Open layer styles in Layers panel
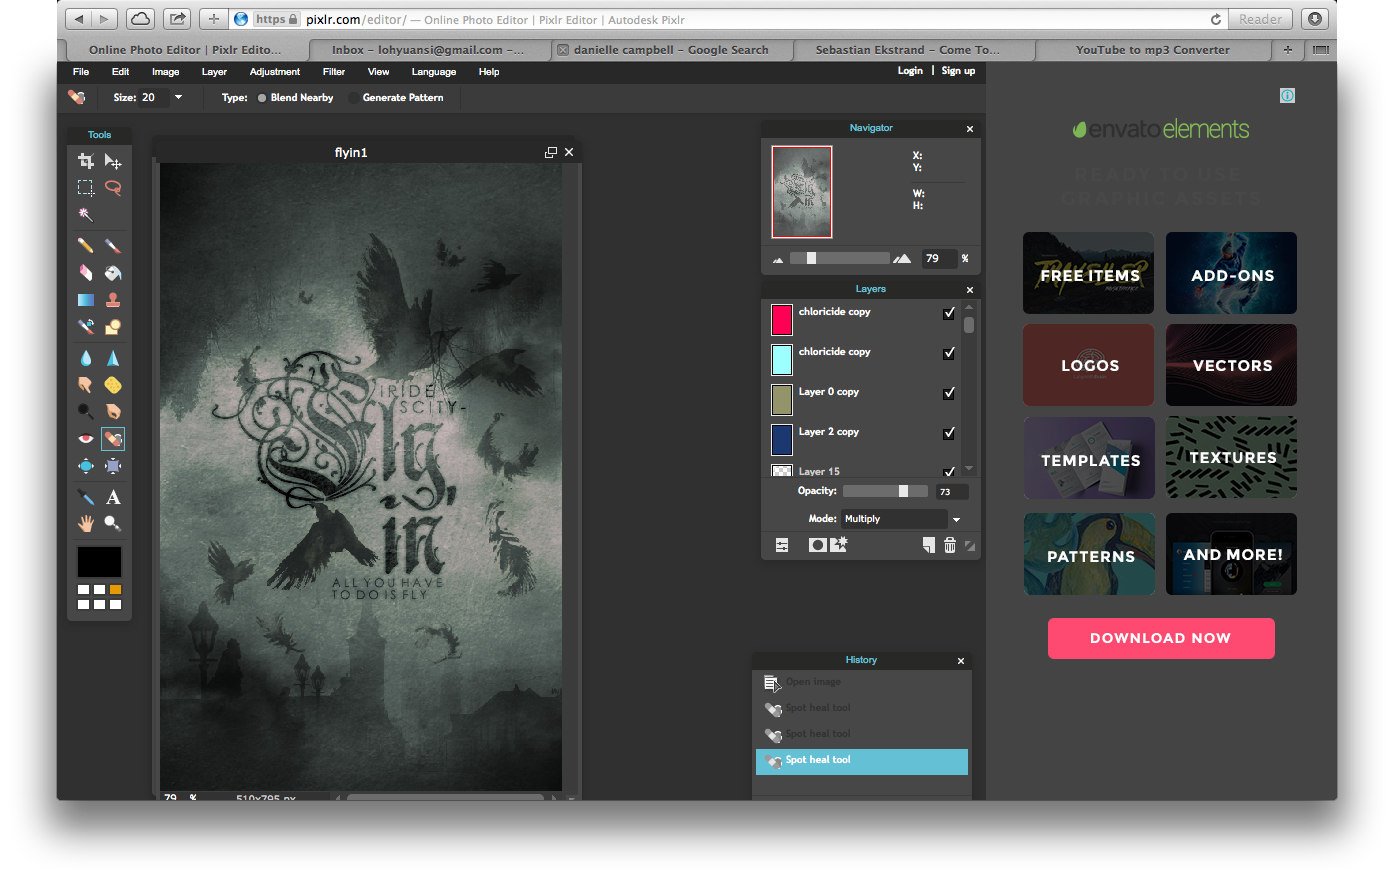 coord(839,545)
